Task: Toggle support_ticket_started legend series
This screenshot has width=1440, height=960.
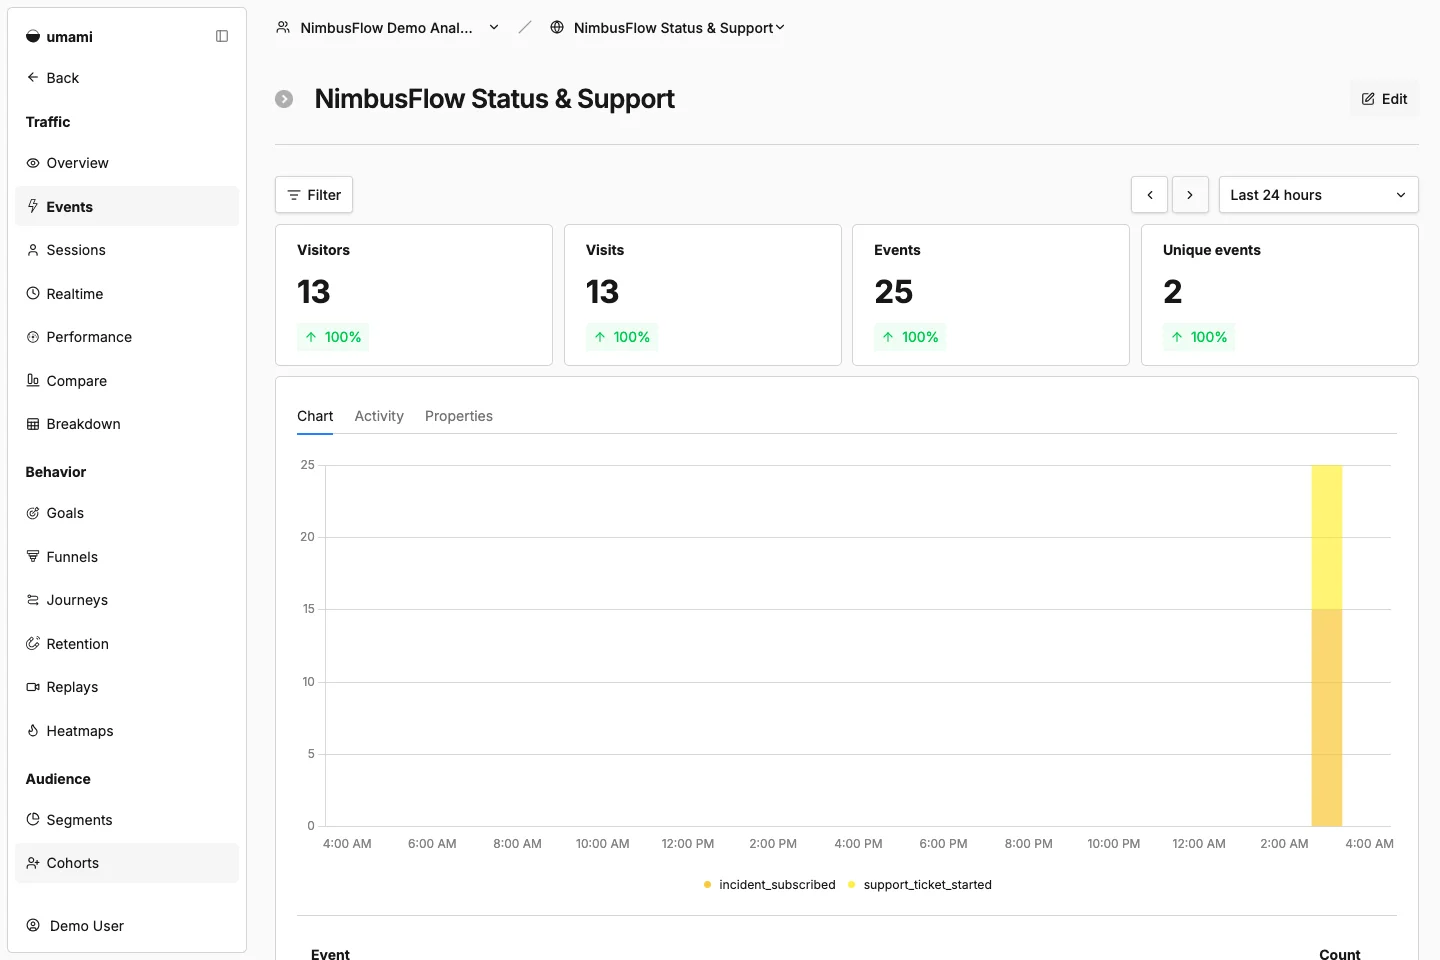Action: tap(919, 885)
